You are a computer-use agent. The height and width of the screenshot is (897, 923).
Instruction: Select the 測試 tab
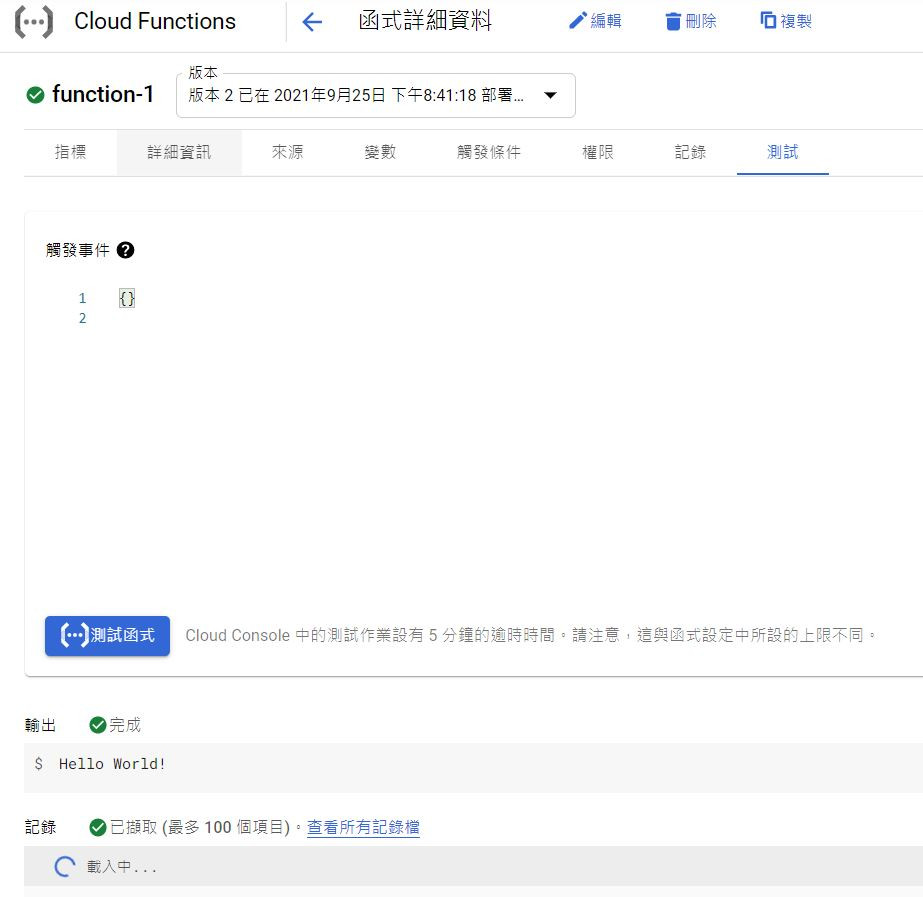(782, 152)
